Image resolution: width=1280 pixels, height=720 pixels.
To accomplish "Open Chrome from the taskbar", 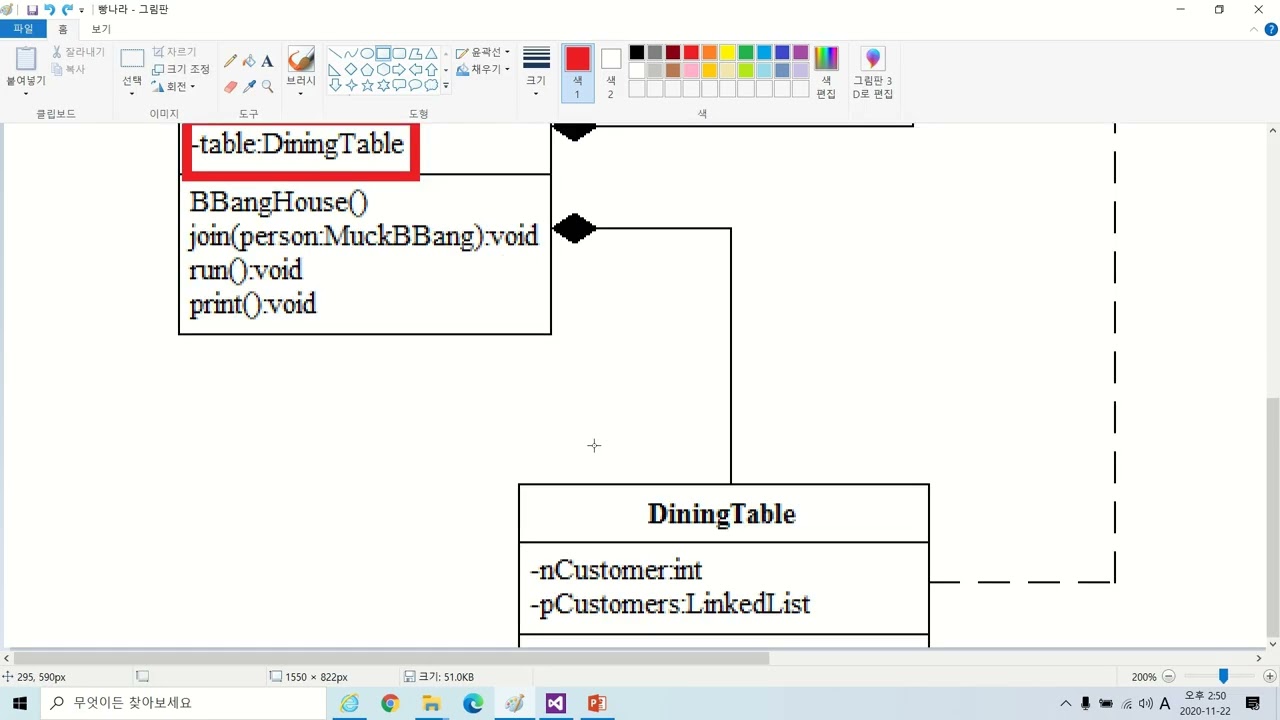I will pyautogui.click(x=390, y=703).
